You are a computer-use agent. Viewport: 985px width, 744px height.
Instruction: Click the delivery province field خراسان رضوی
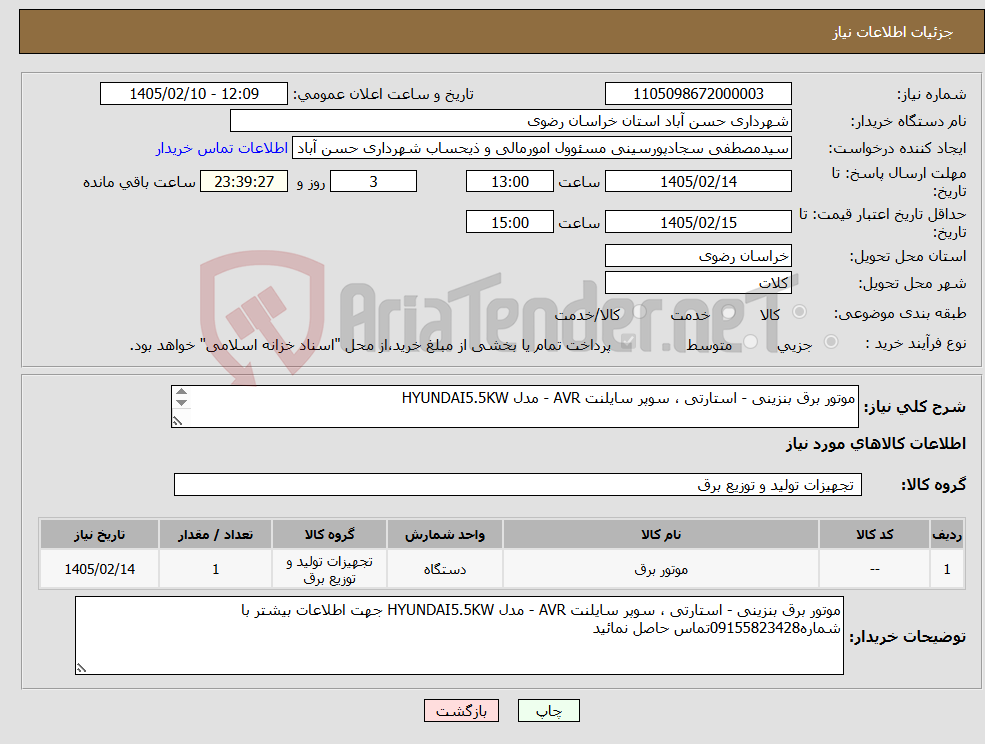click(698, 256)
